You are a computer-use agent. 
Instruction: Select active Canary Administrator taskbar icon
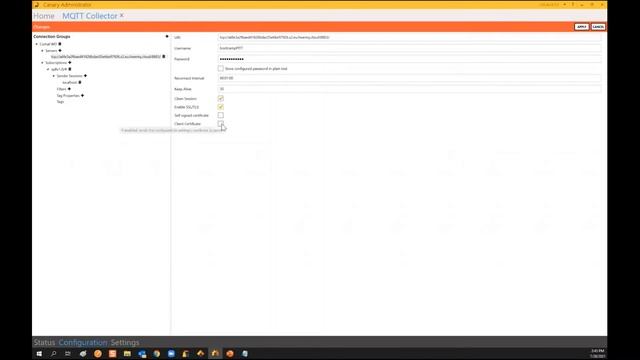[x=215, y=353]
